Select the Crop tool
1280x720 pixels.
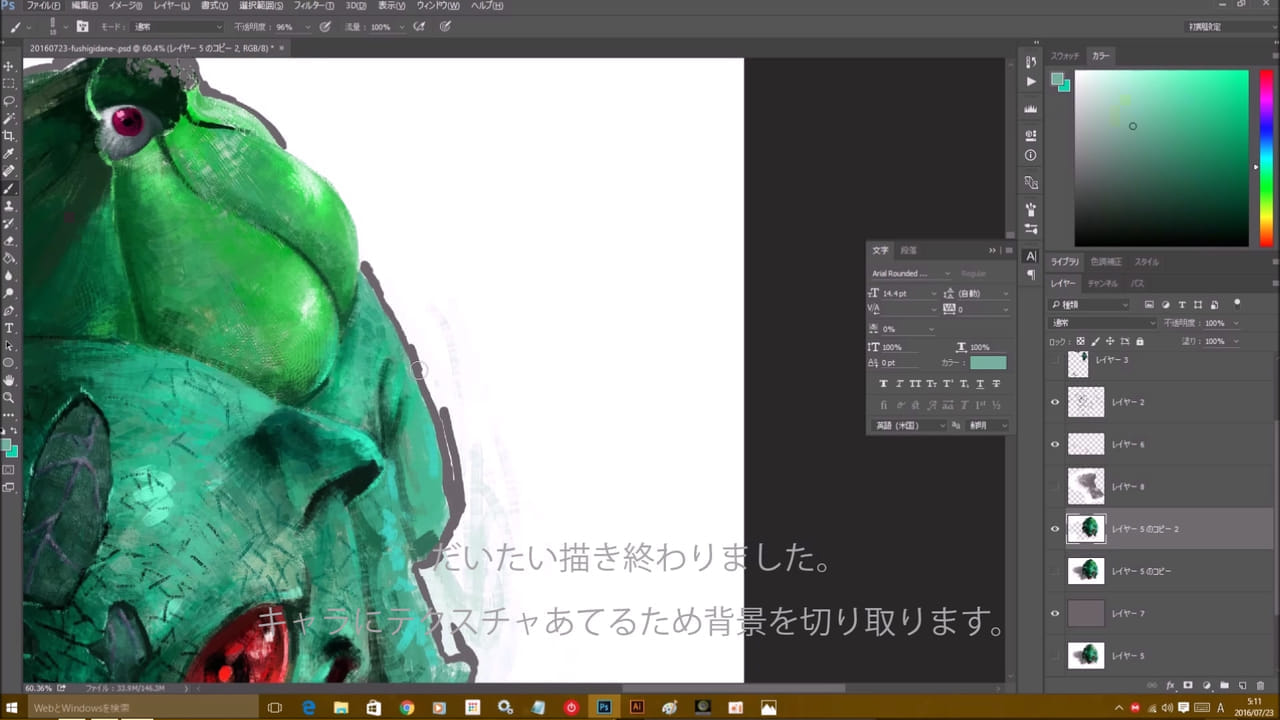point(9,136)
